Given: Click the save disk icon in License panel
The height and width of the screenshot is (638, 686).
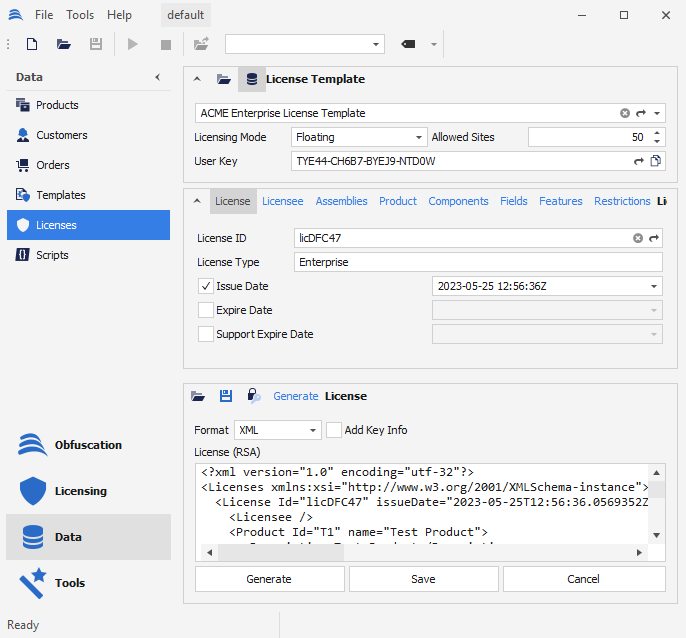Looking at the screenshot, I should (226, 396).
